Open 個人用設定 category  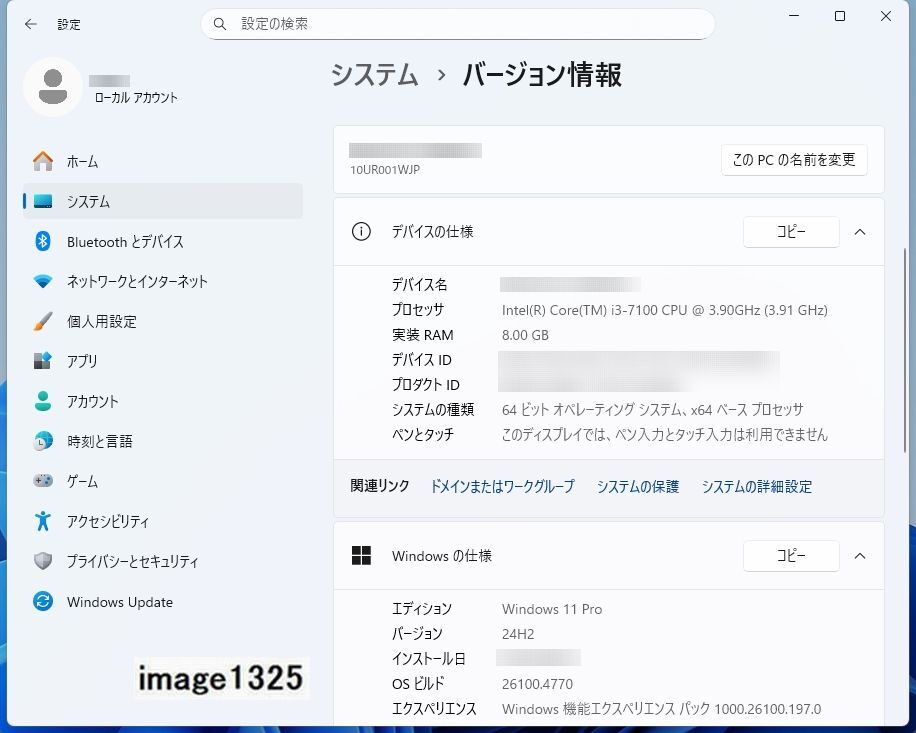point(162,321)
